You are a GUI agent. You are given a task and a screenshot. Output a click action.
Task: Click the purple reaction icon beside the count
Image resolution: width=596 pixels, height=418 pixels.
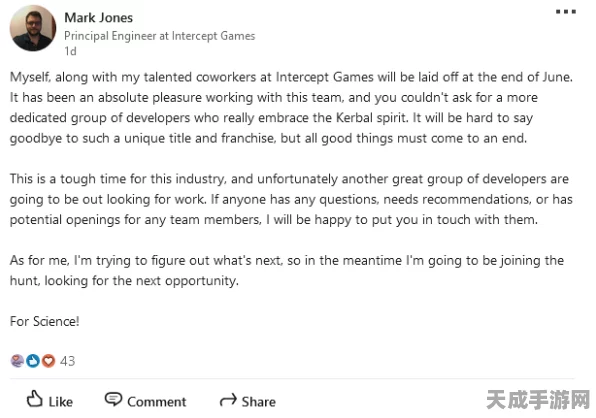17,361
